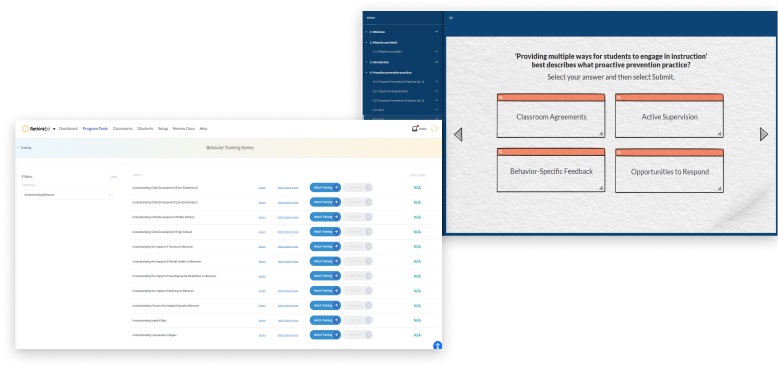The image size is (778, 378).
Task: Select Understanding Child Development (Early Elementary) title
Action: click(165, 188)
